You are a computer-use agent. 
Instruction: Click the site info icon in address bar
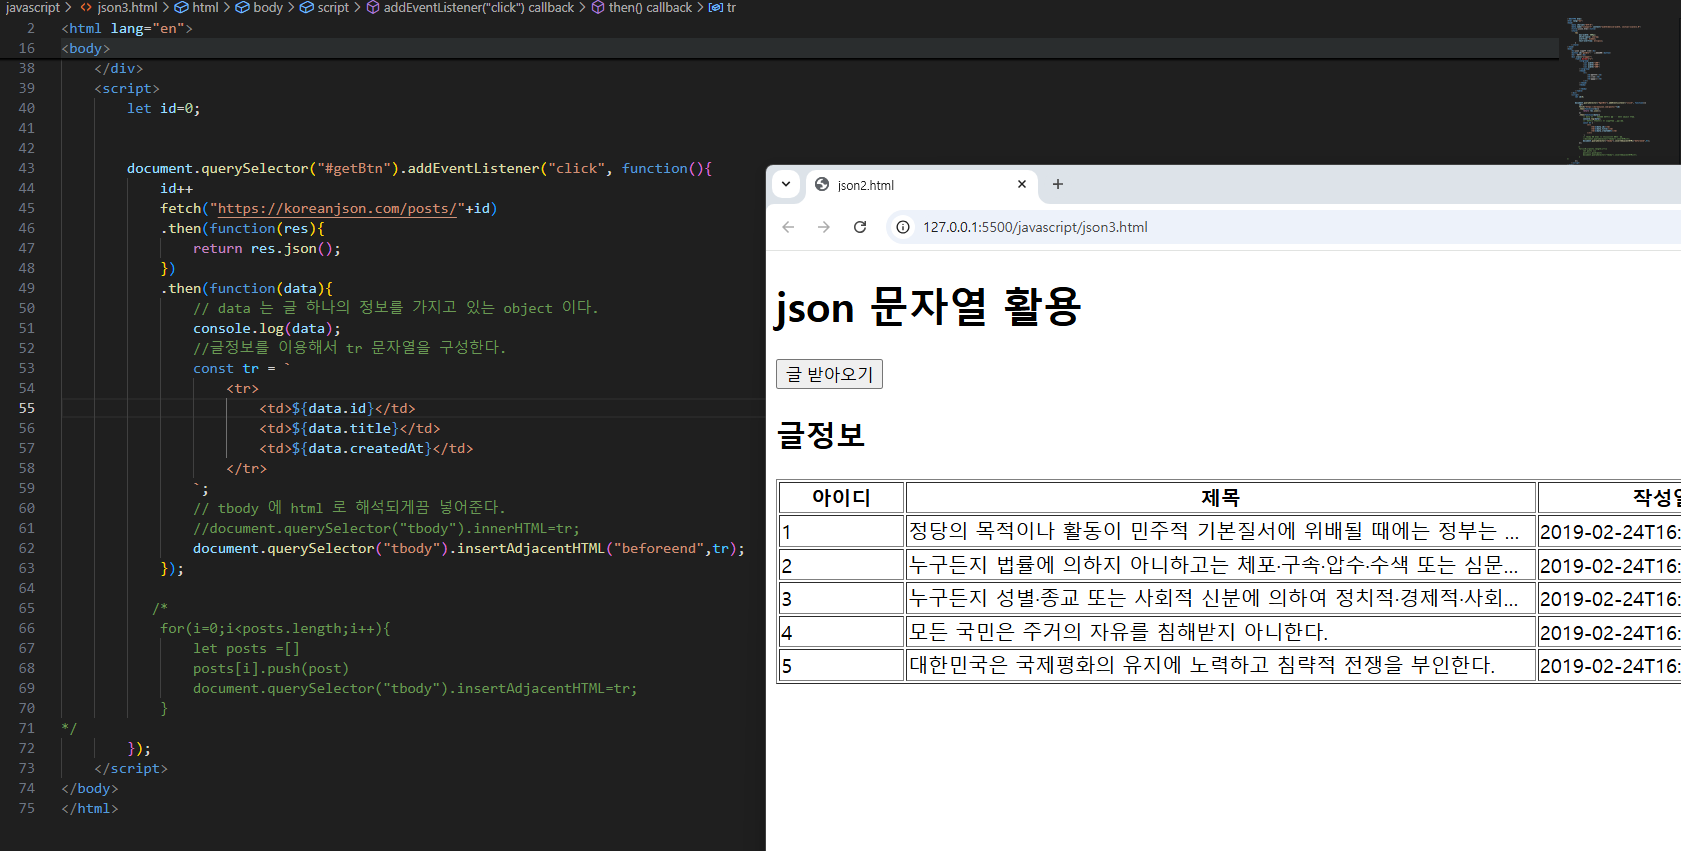point(903,227)
